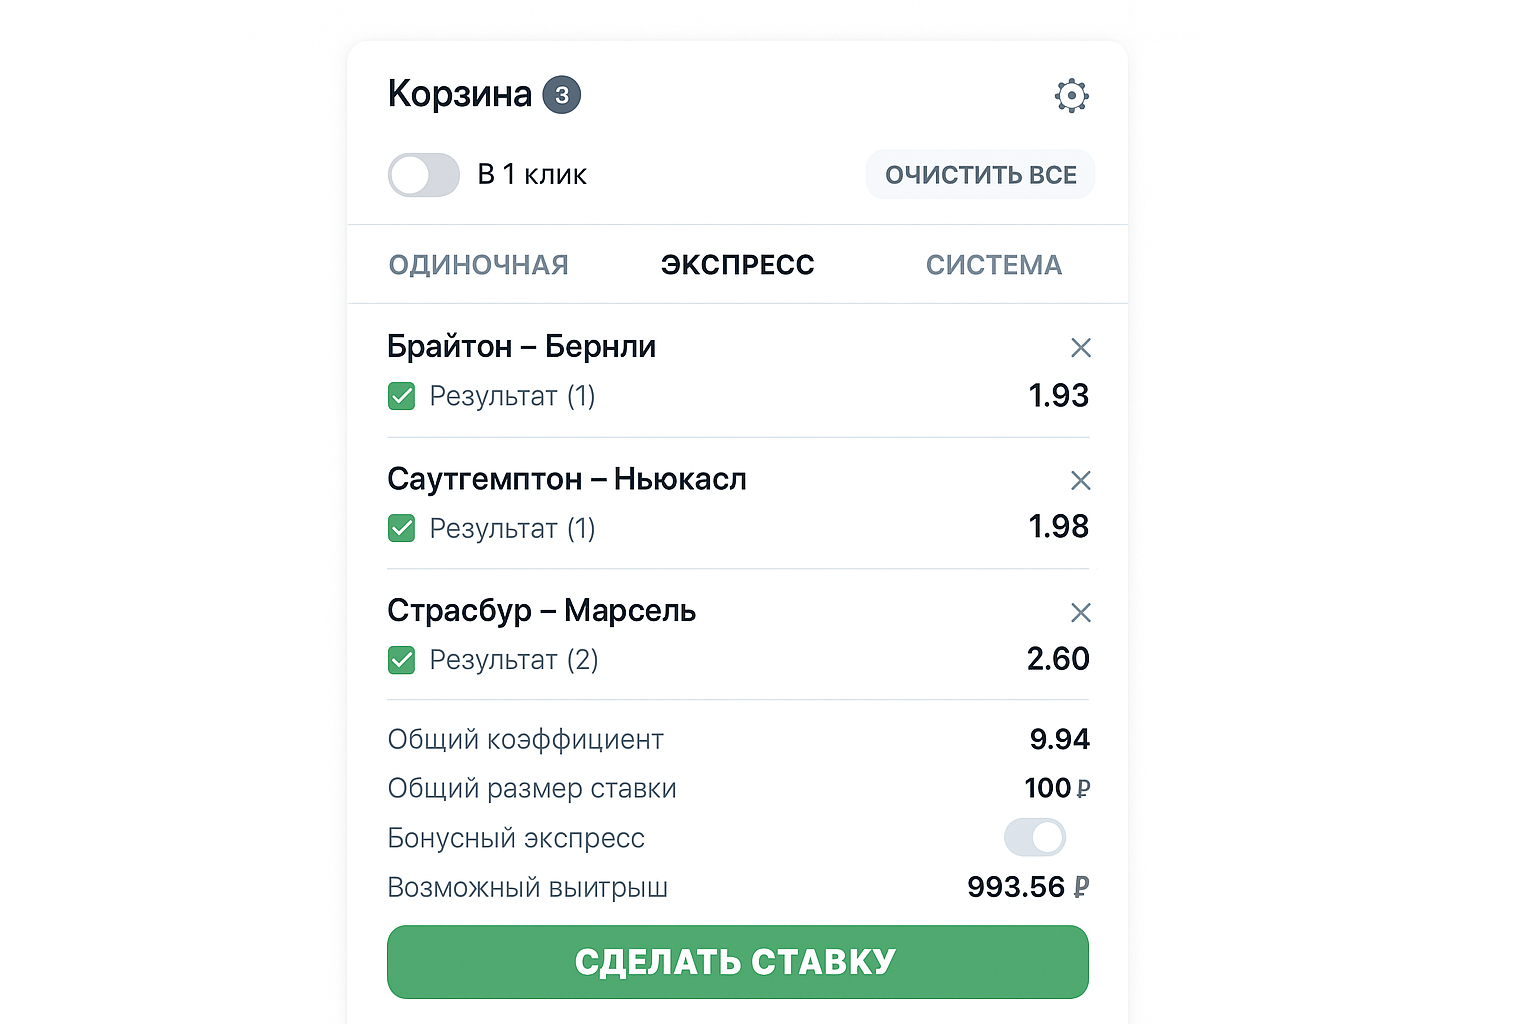Remove the Брайтон – Бернли bet

[x=1081, y=347]
